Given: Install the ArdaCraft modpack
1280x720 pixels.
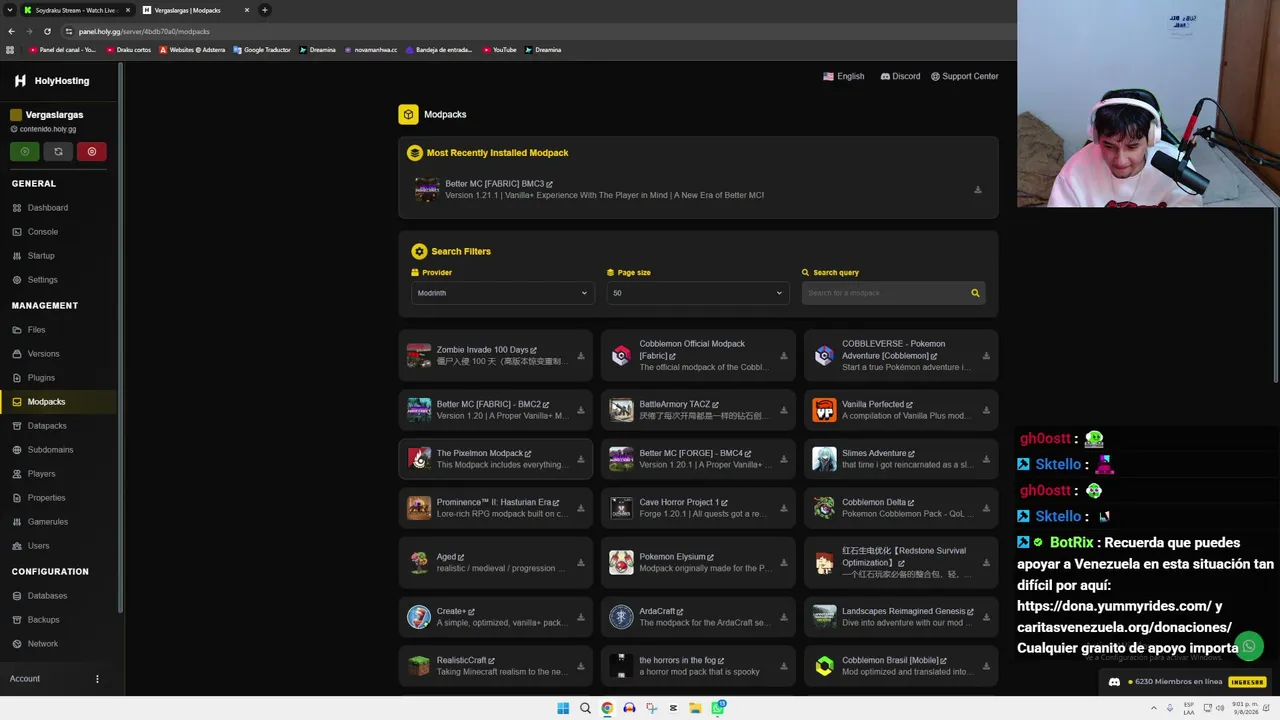Looking at the screenshot, I should (x=784, y=617).
